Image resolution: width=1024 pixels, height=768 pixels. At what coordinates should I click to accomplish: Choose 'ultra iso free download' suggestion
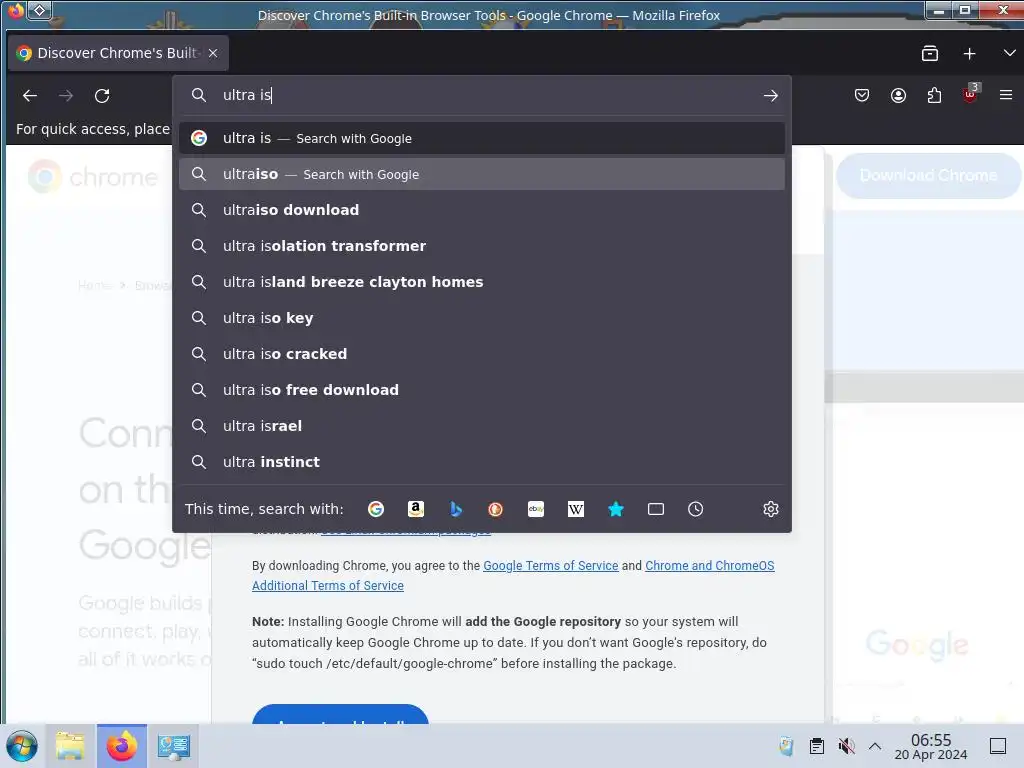[482, 390]
